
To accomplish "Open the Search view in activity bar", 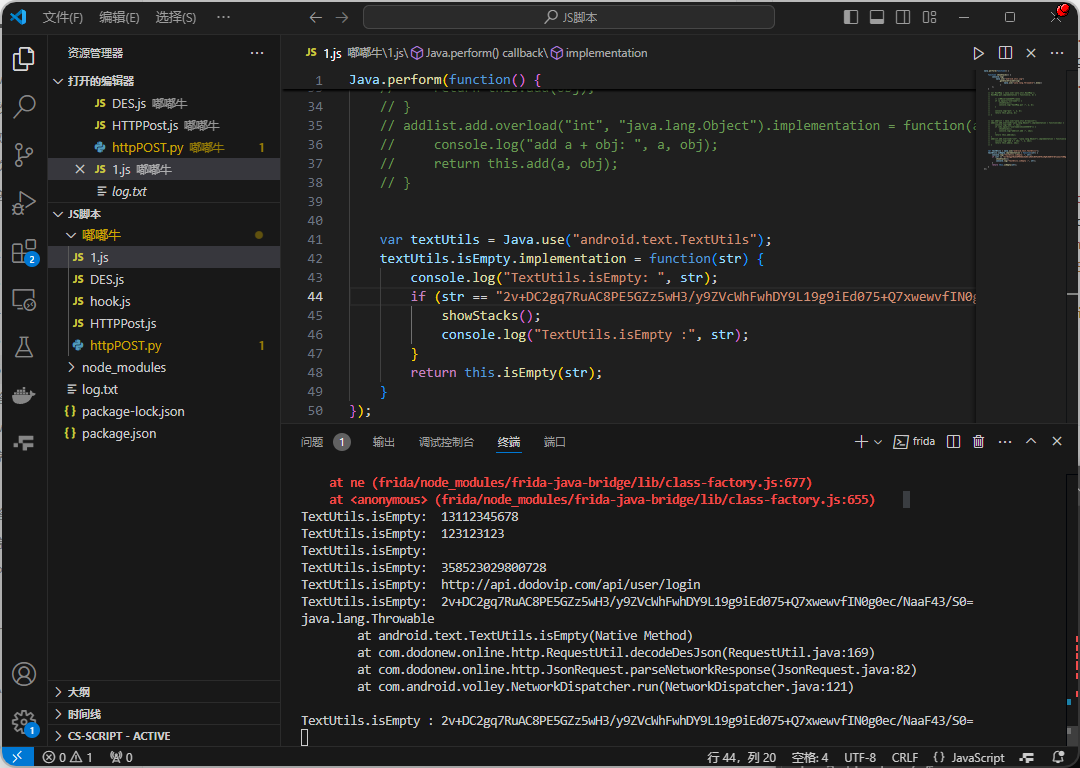I will 24,106.
